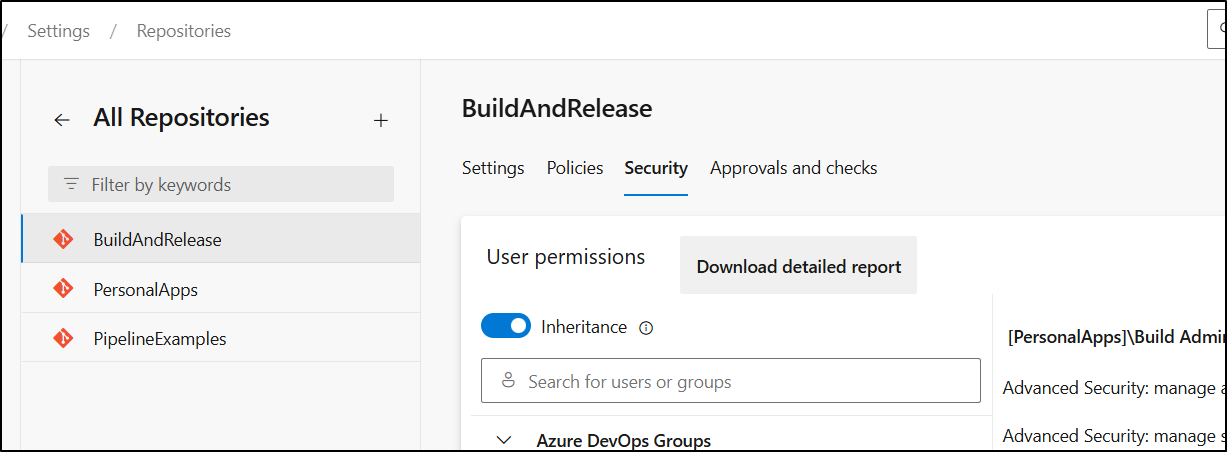This screenshot has width=1227, height=452.
Task: Turn off the Inheritance toggle
Action: click(x=506, y=326)
